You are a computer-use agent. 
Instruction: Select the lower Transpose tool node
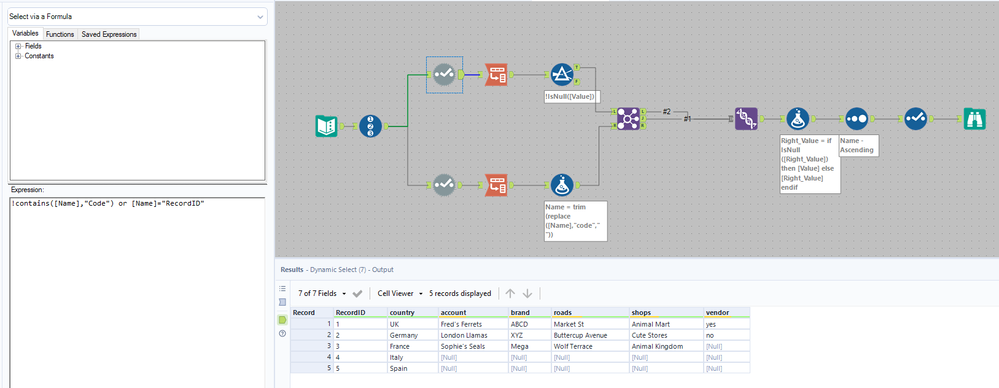496,185
